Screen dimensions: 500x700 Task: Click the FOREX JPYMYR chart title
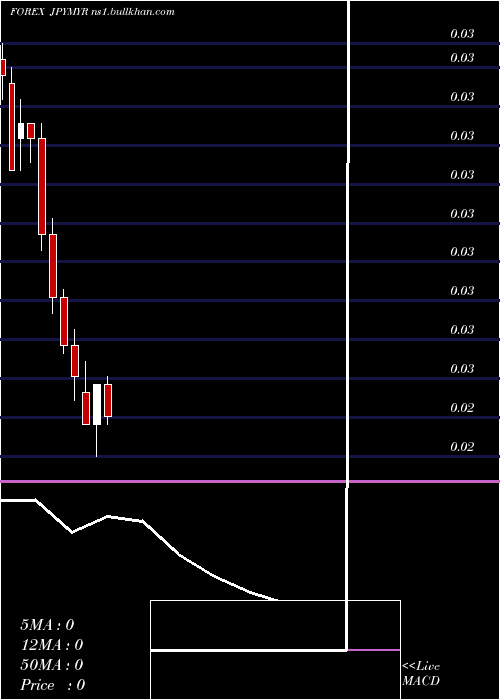tap(50, 12)
